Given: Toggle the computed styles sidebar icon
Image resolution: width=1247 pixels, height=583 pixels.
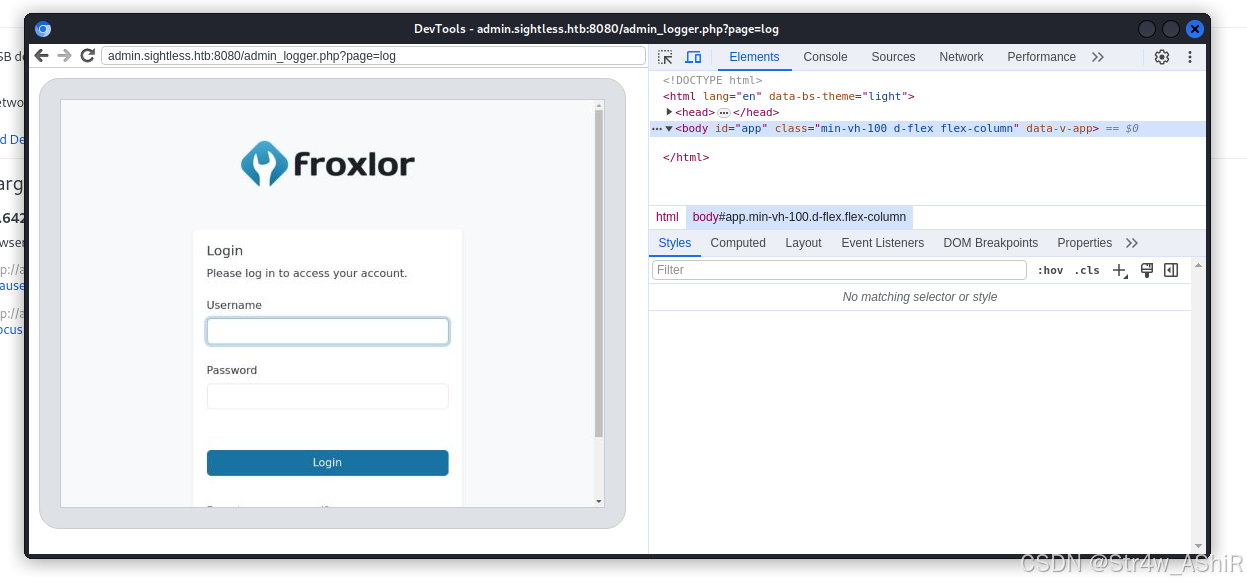Looking at the screenshot, I should click(1171, 270).
